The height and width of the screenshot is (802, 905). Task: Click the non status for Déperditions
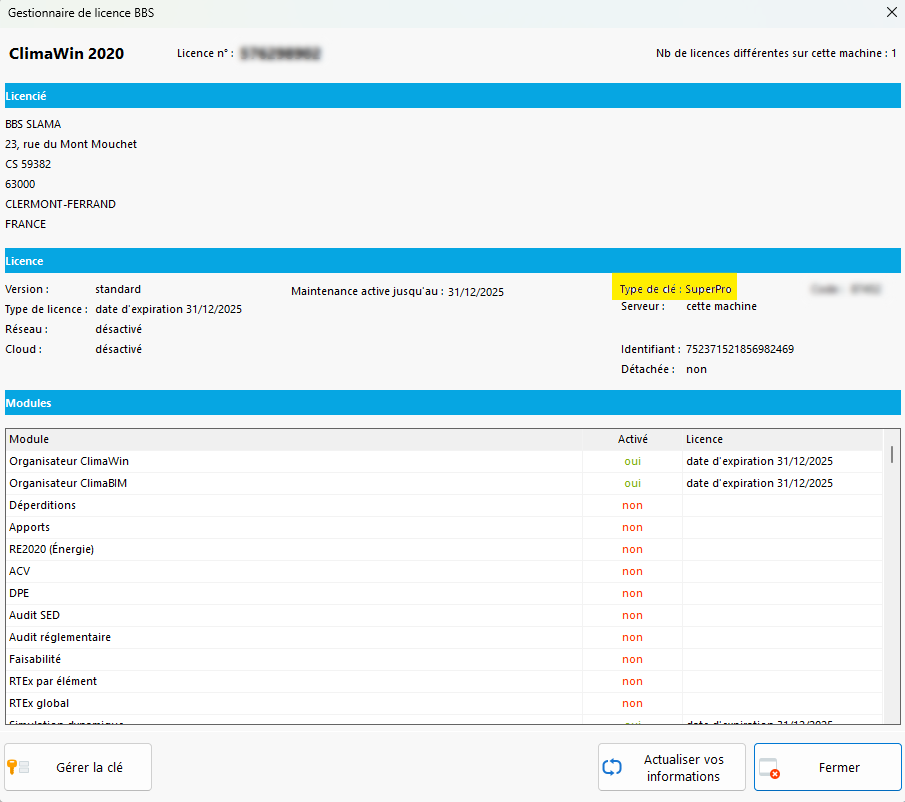coord(633,505)
